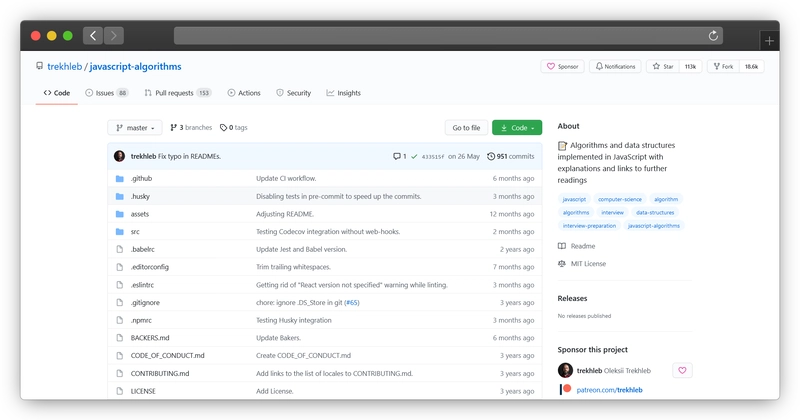Open the CONTRIBUTING.md file

(160, 374)
